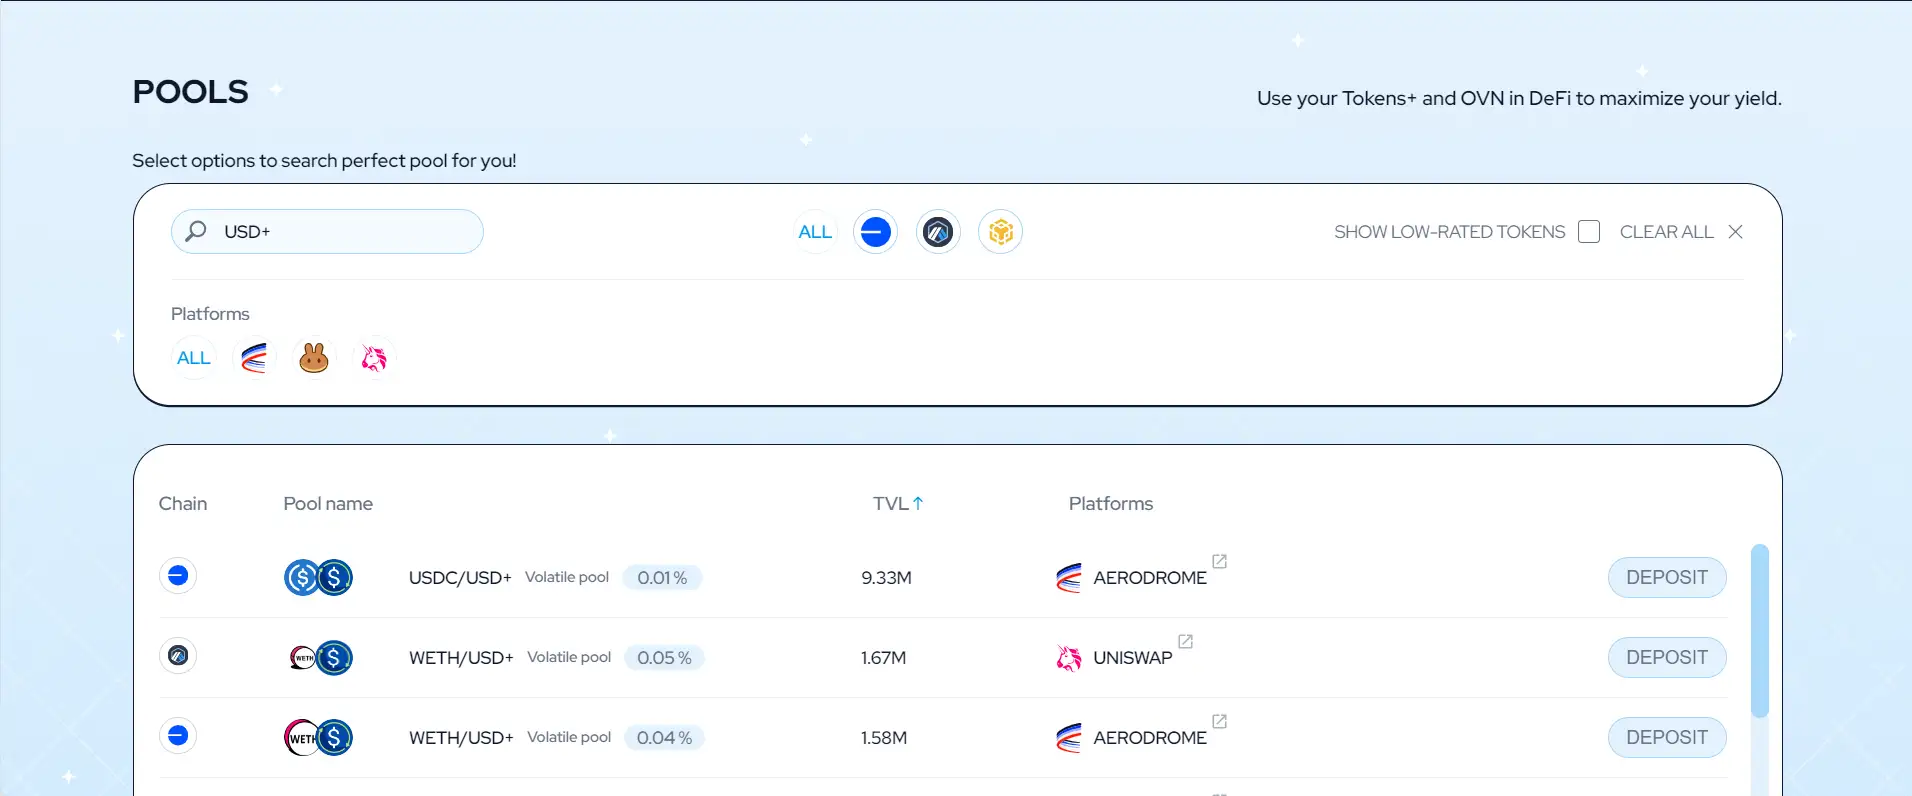Image resolution: width=1912 pixels, height=796 pixels.
Task: Deposit into WETH/USD+ Uniswap pool
Action: click(1666, 658)
